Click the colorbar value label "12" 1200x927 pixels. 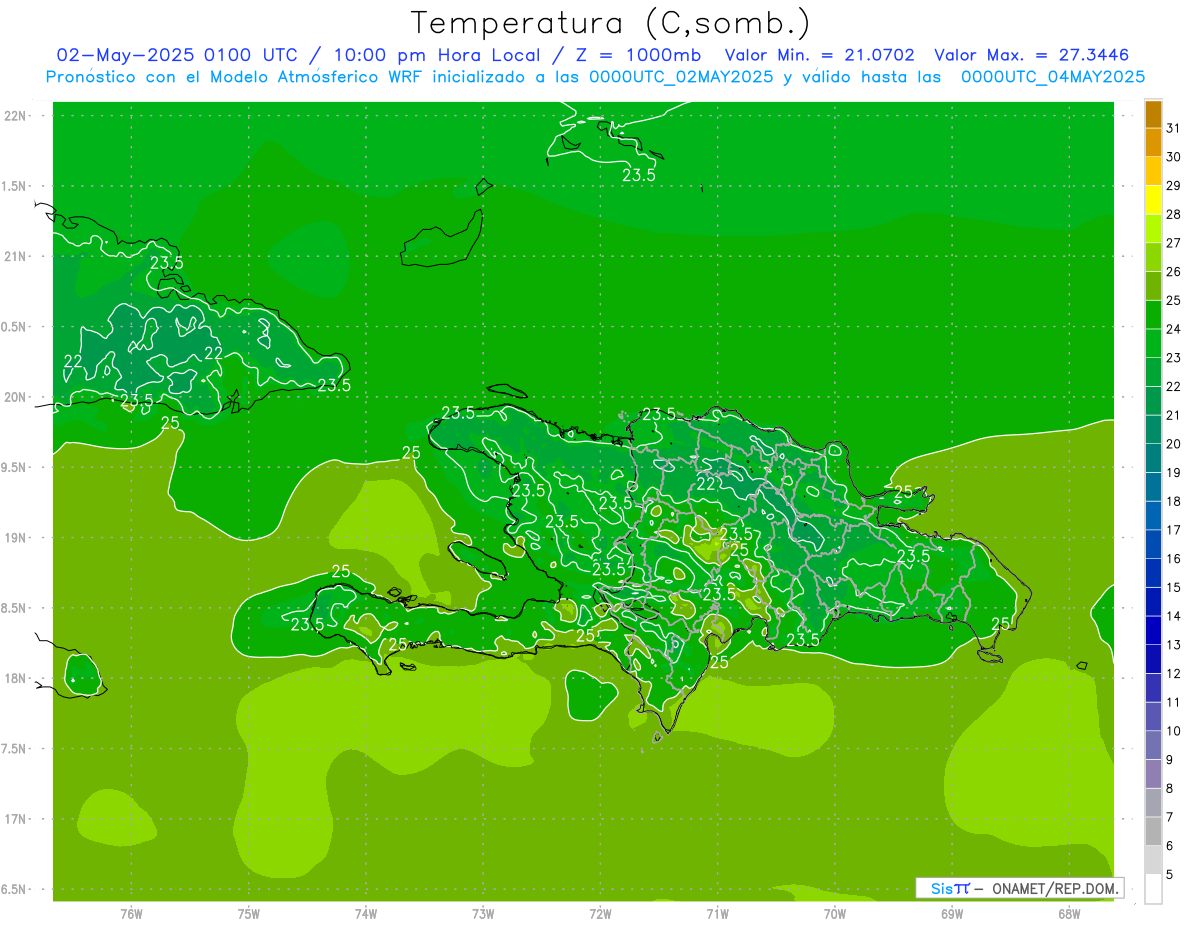(x=1173, y=674)
